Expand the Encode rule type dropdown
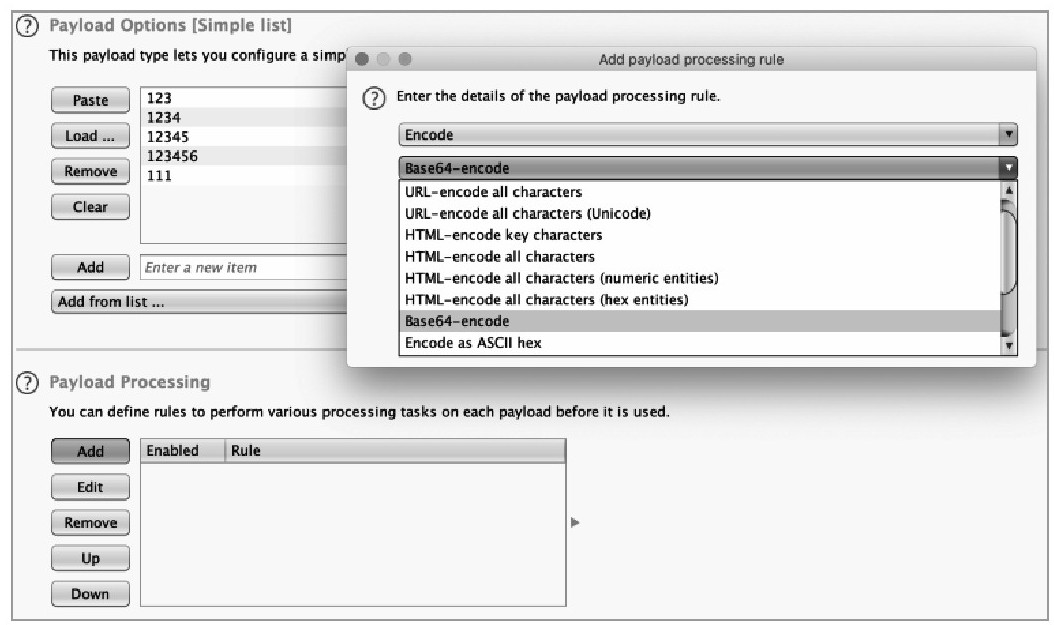This screenshot has height=625, width=1054. pyautogui.click(x=1008, y=134)
